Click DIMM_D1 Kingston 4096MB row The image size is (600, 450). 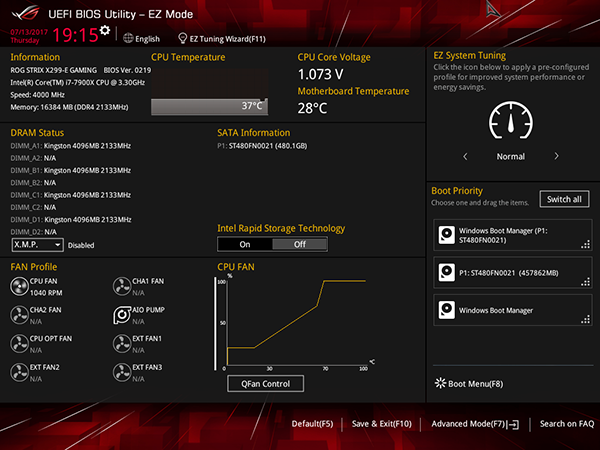pos(71,220)
